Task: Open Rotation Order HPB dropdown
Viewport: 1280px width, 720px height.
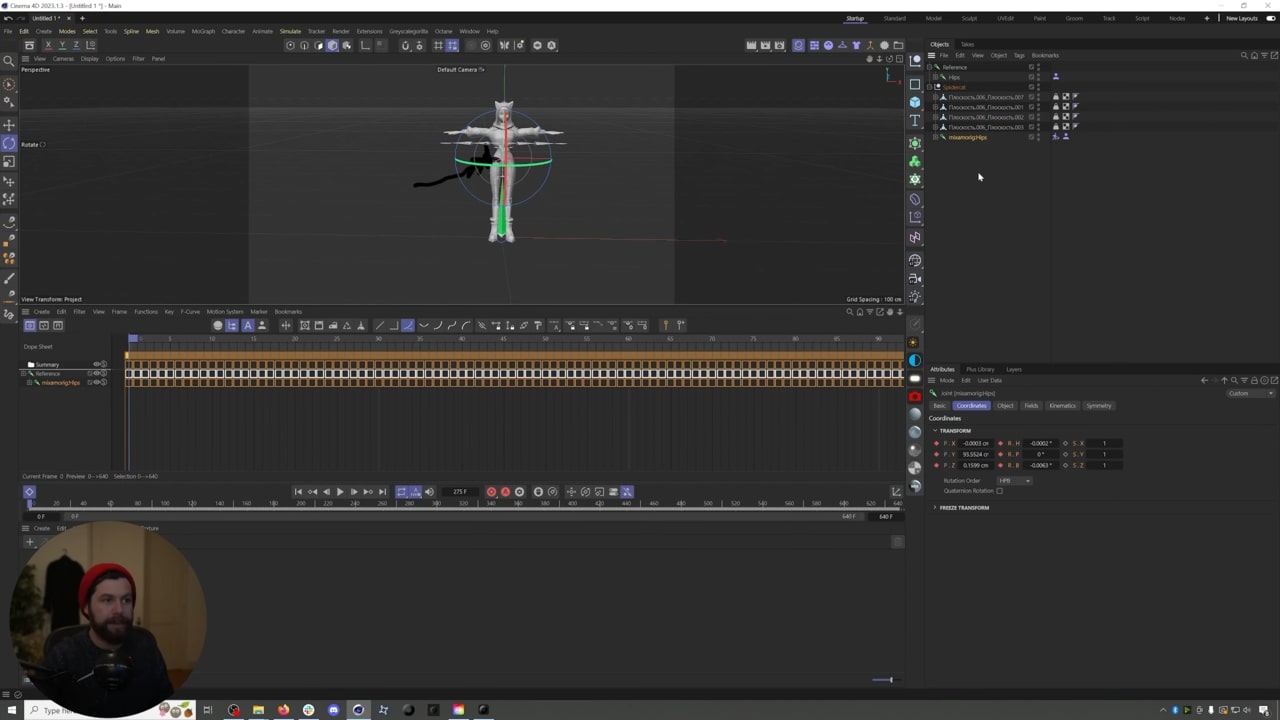Action: pos(1014,481)
